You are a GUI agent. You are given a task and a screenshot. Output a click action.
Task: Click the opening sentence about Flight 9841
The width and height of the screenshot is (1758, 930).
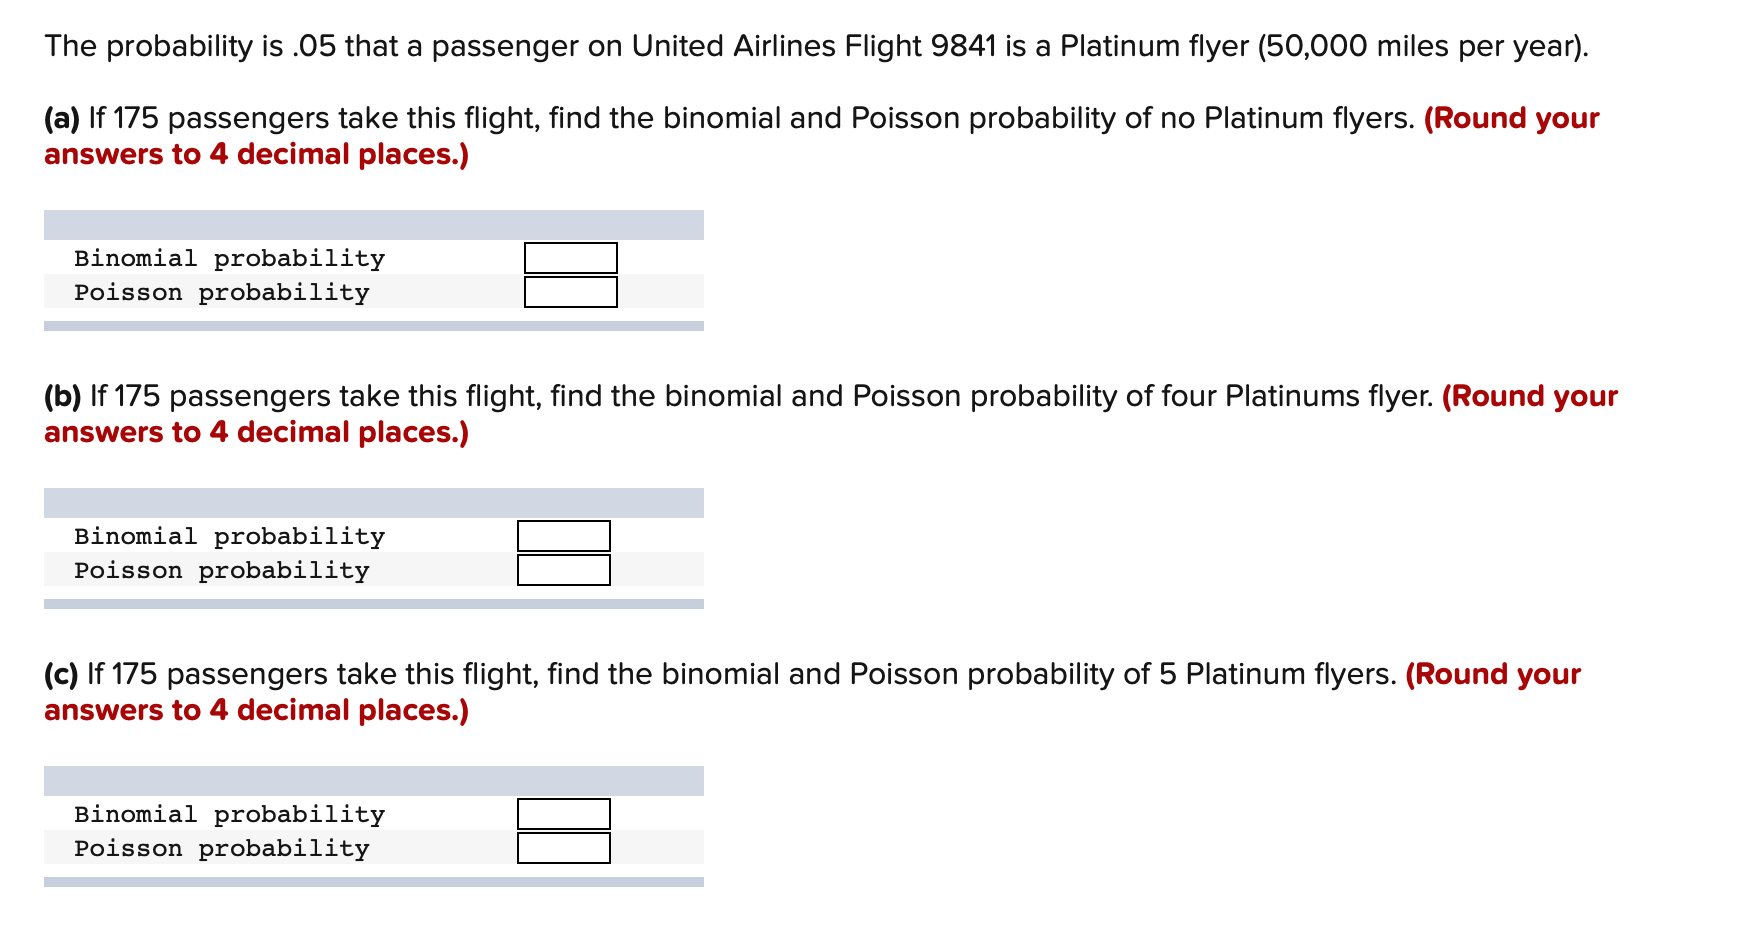tap(815, 46)
